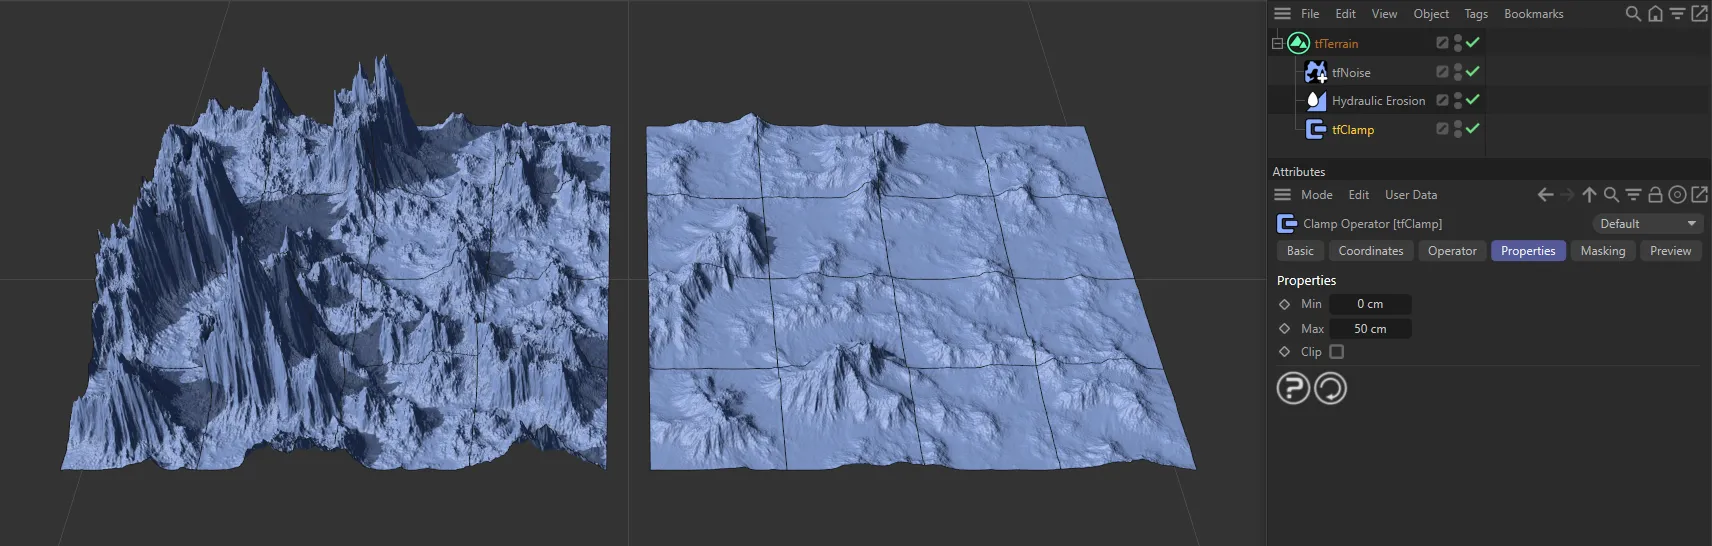Toggle visibility dots for Hydraulic Erosion

pos(1458,101)
